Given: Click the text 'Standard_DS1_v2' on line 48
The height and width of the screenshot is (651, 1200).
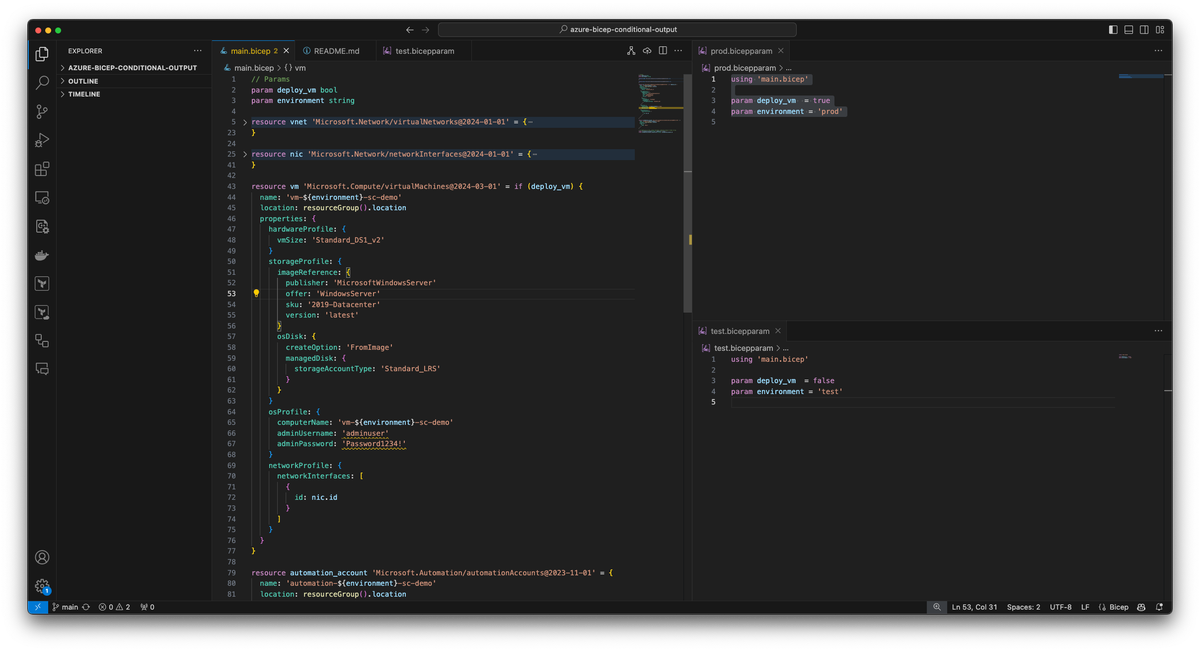Looking at the screenshot, I should [x=348, y=240].
